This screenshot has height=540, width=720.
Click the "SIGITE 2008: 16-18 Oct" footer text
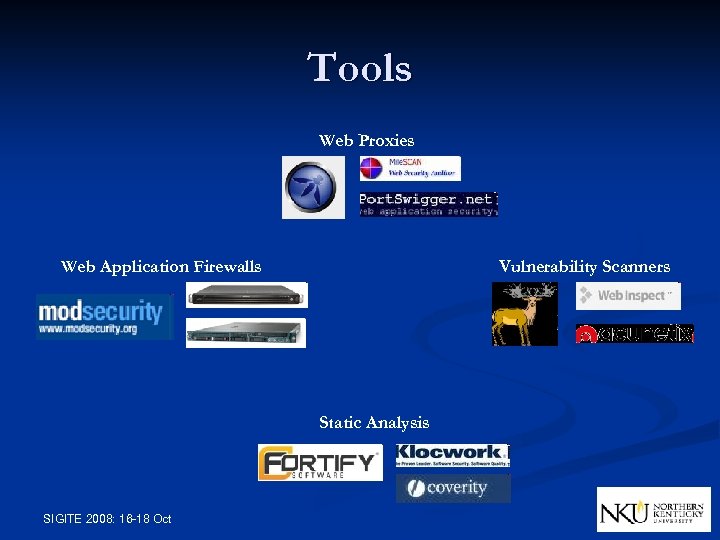107,519
